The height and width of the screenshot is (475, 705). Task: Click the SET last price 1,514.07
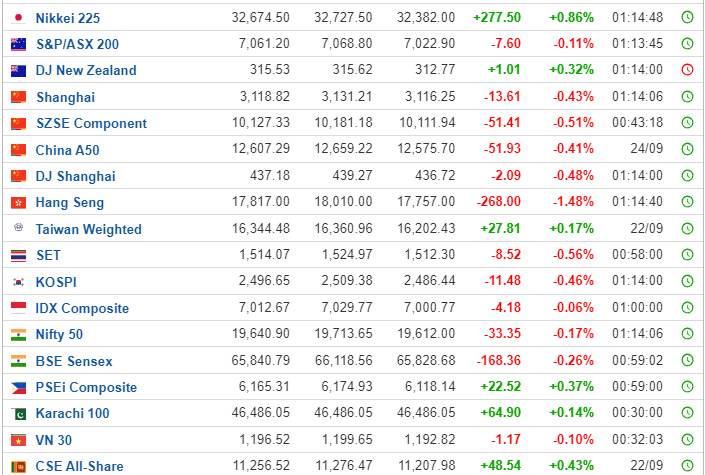(x=264, y=255)
